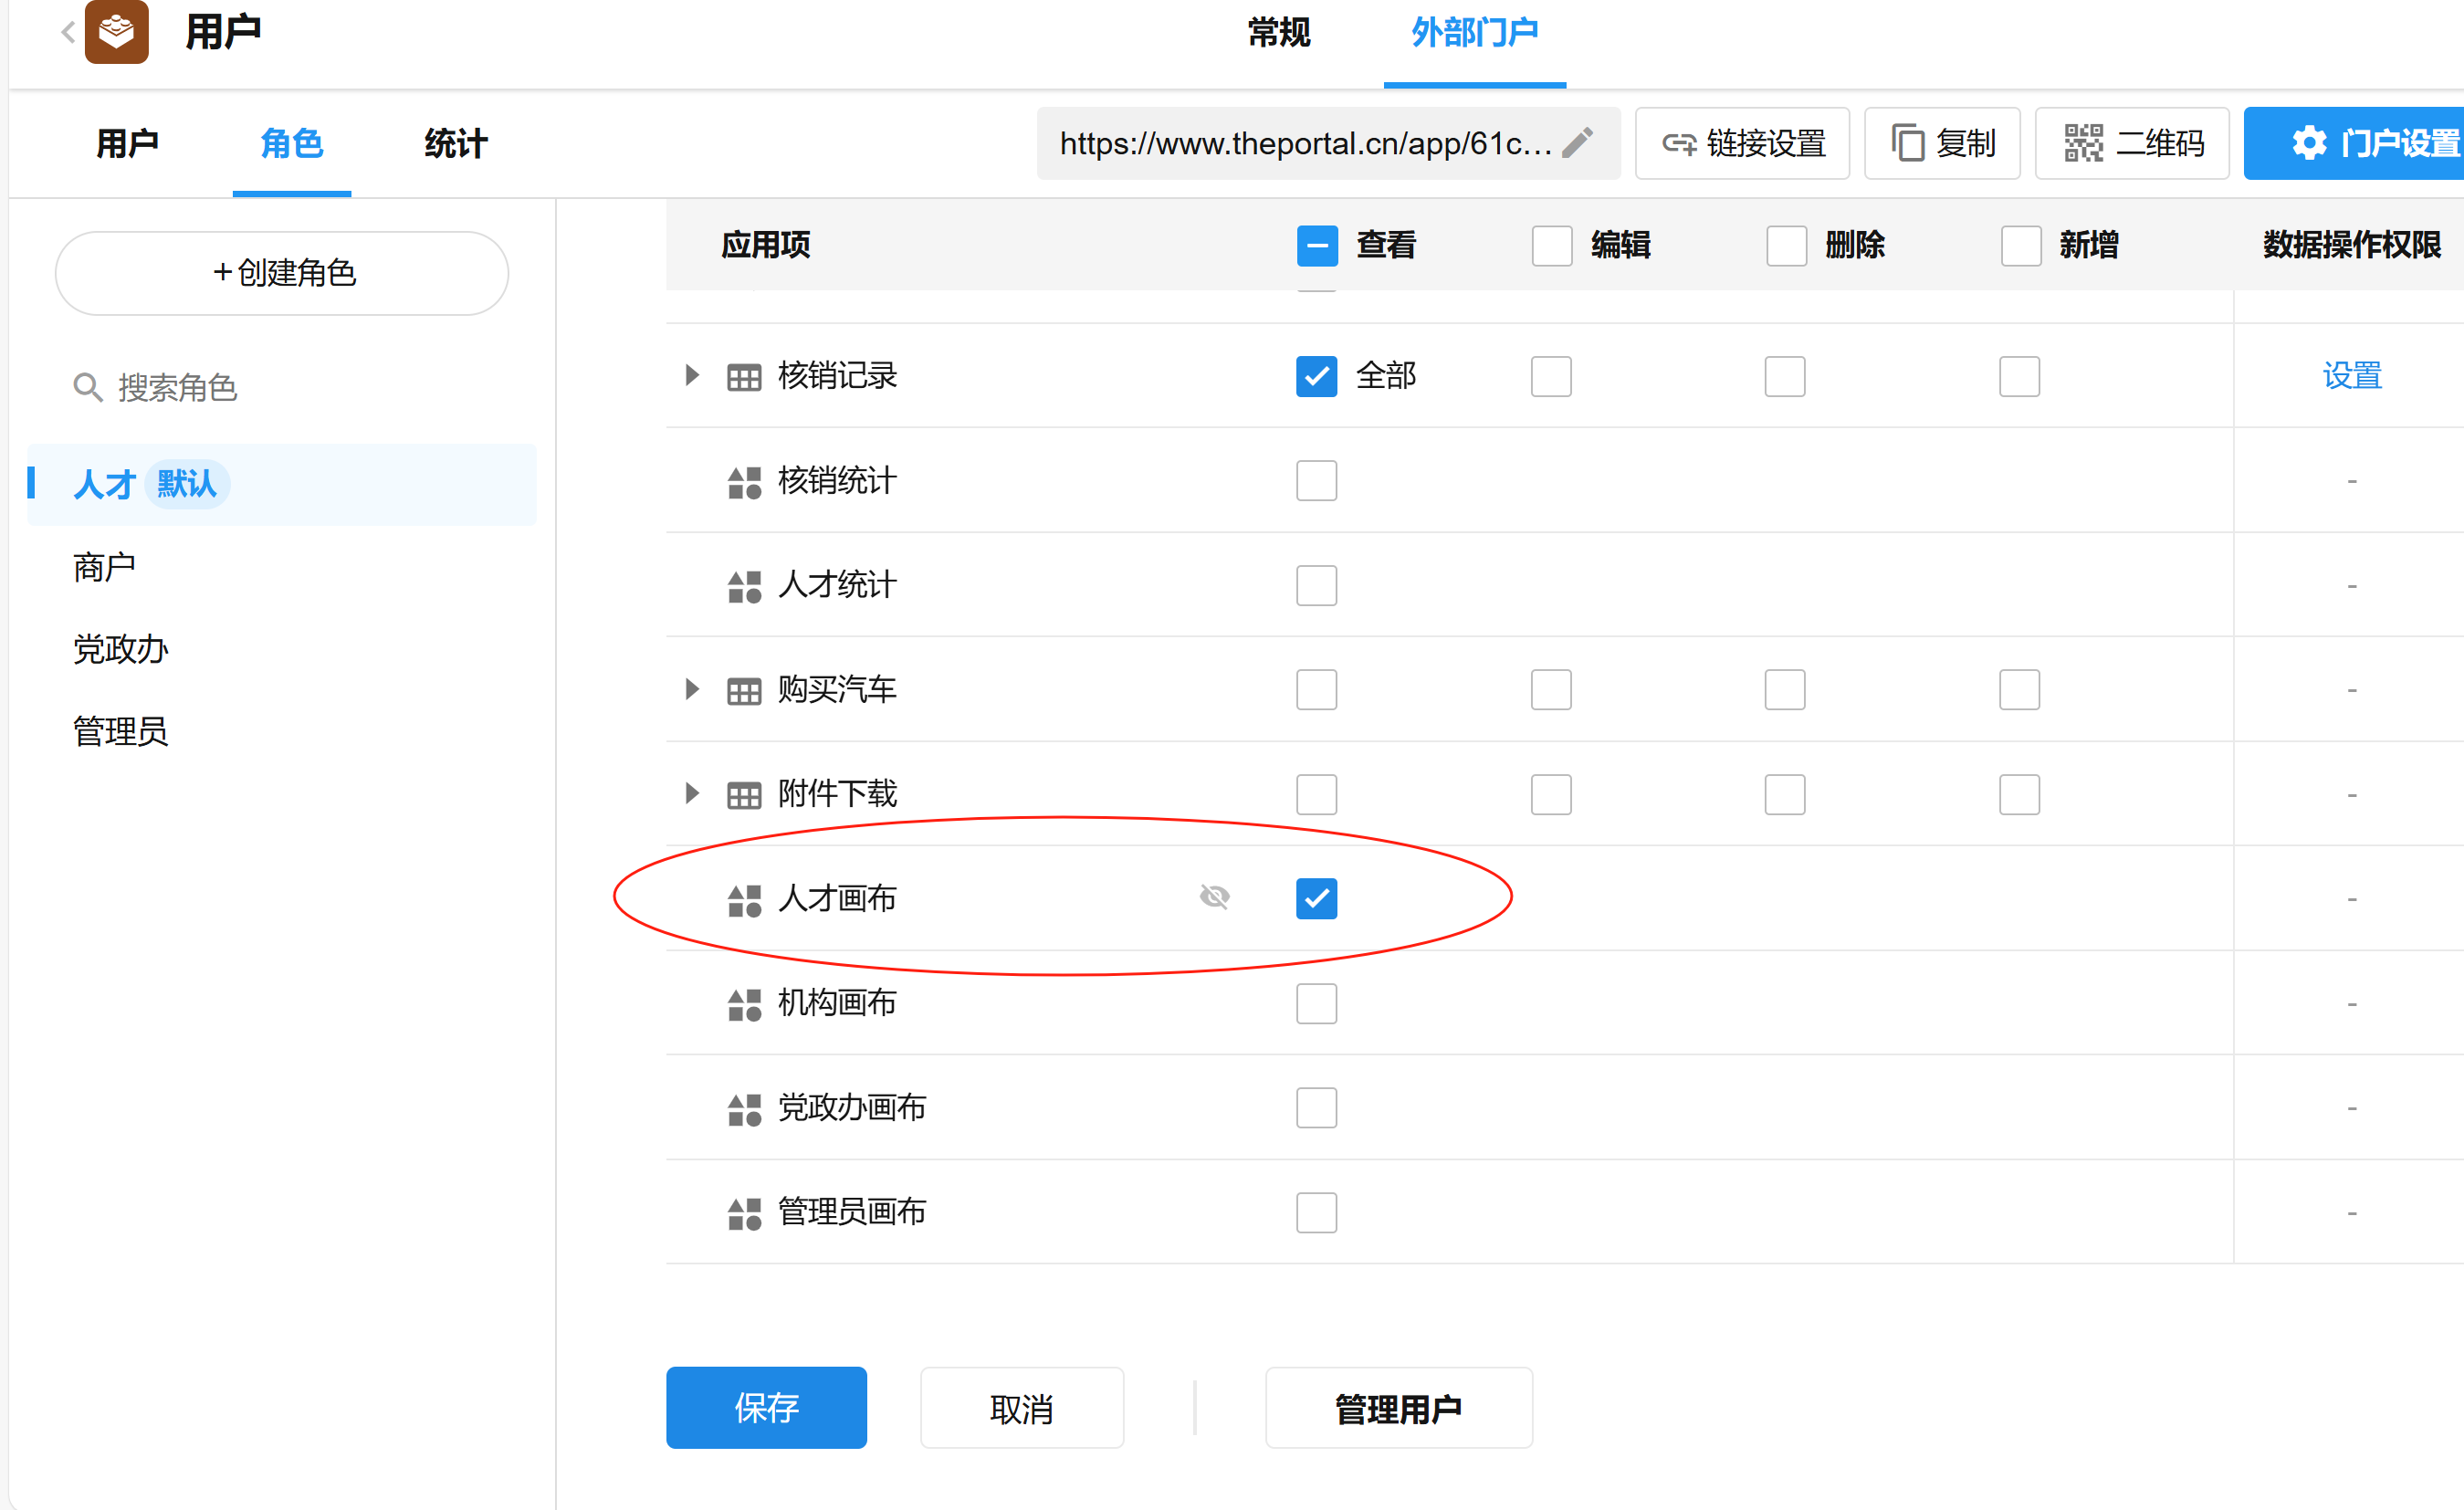This screenshot has width=2464, height=1510.
Task: Open 链接设置 link settings
Action: point(1743,143)
